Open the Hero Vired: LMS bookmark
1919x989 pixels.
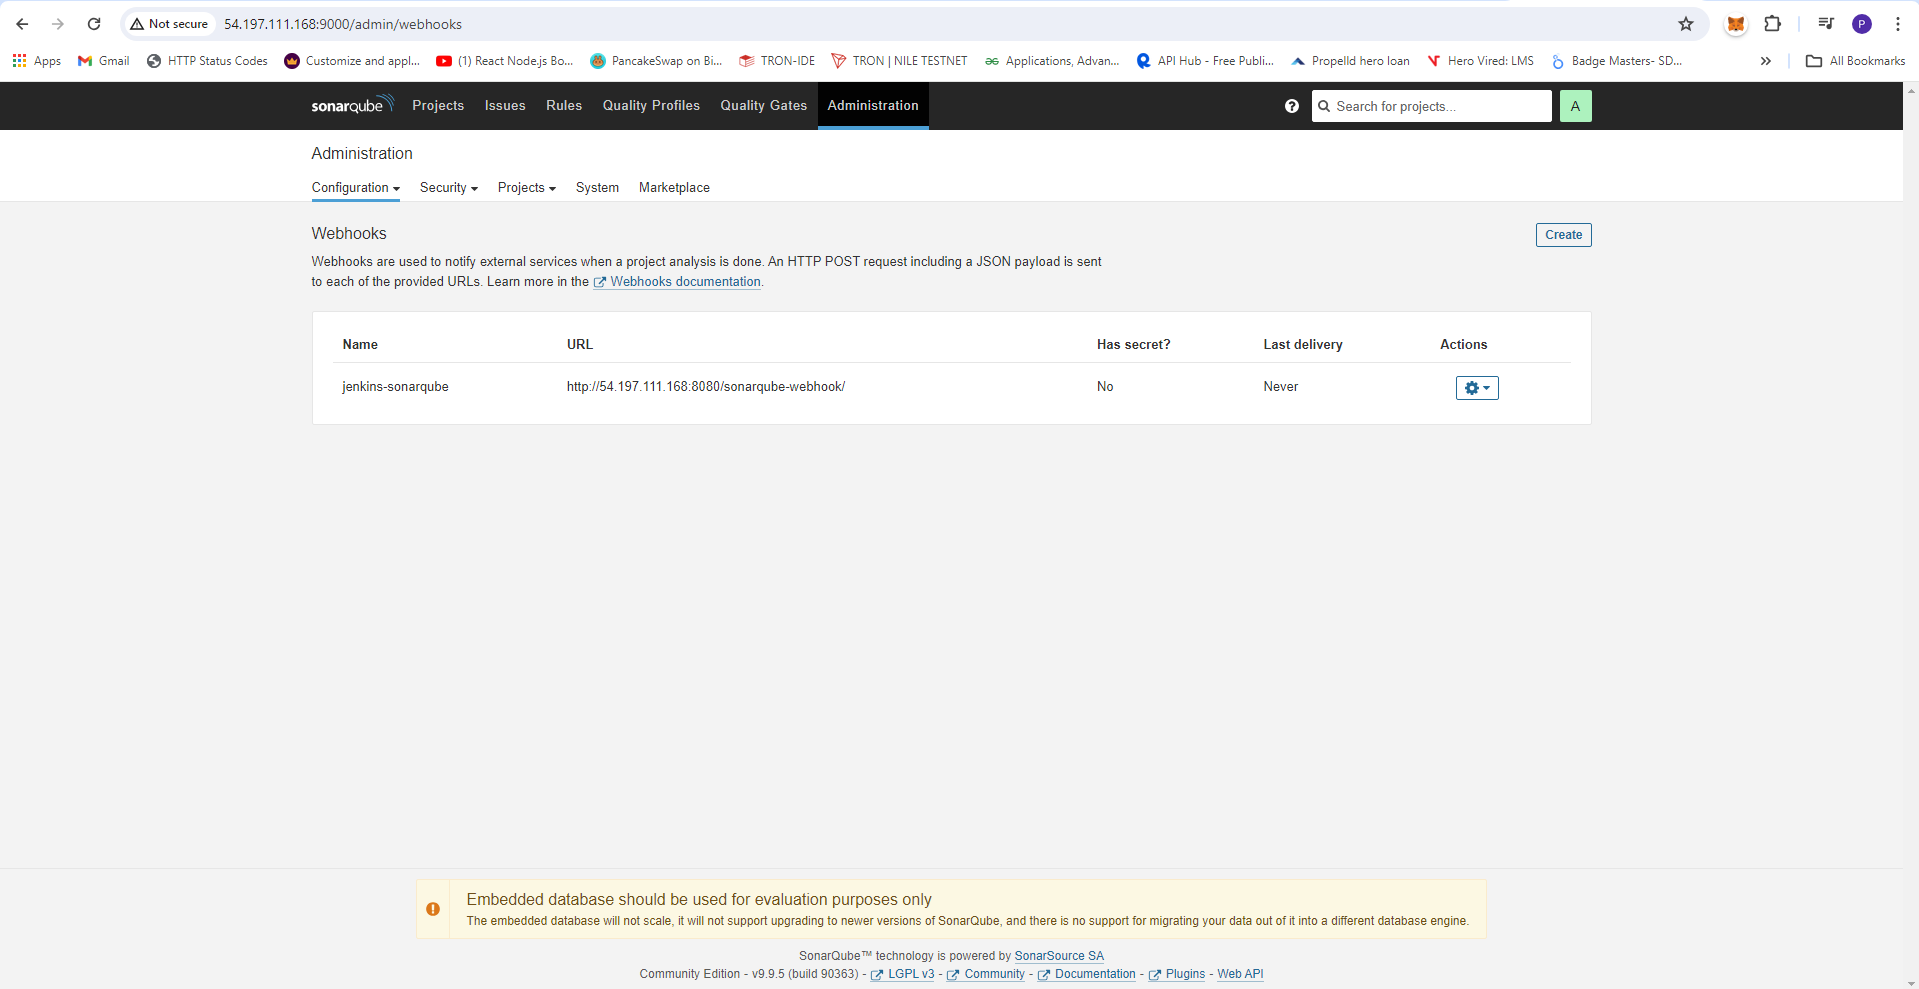[x=1480, y=61]
